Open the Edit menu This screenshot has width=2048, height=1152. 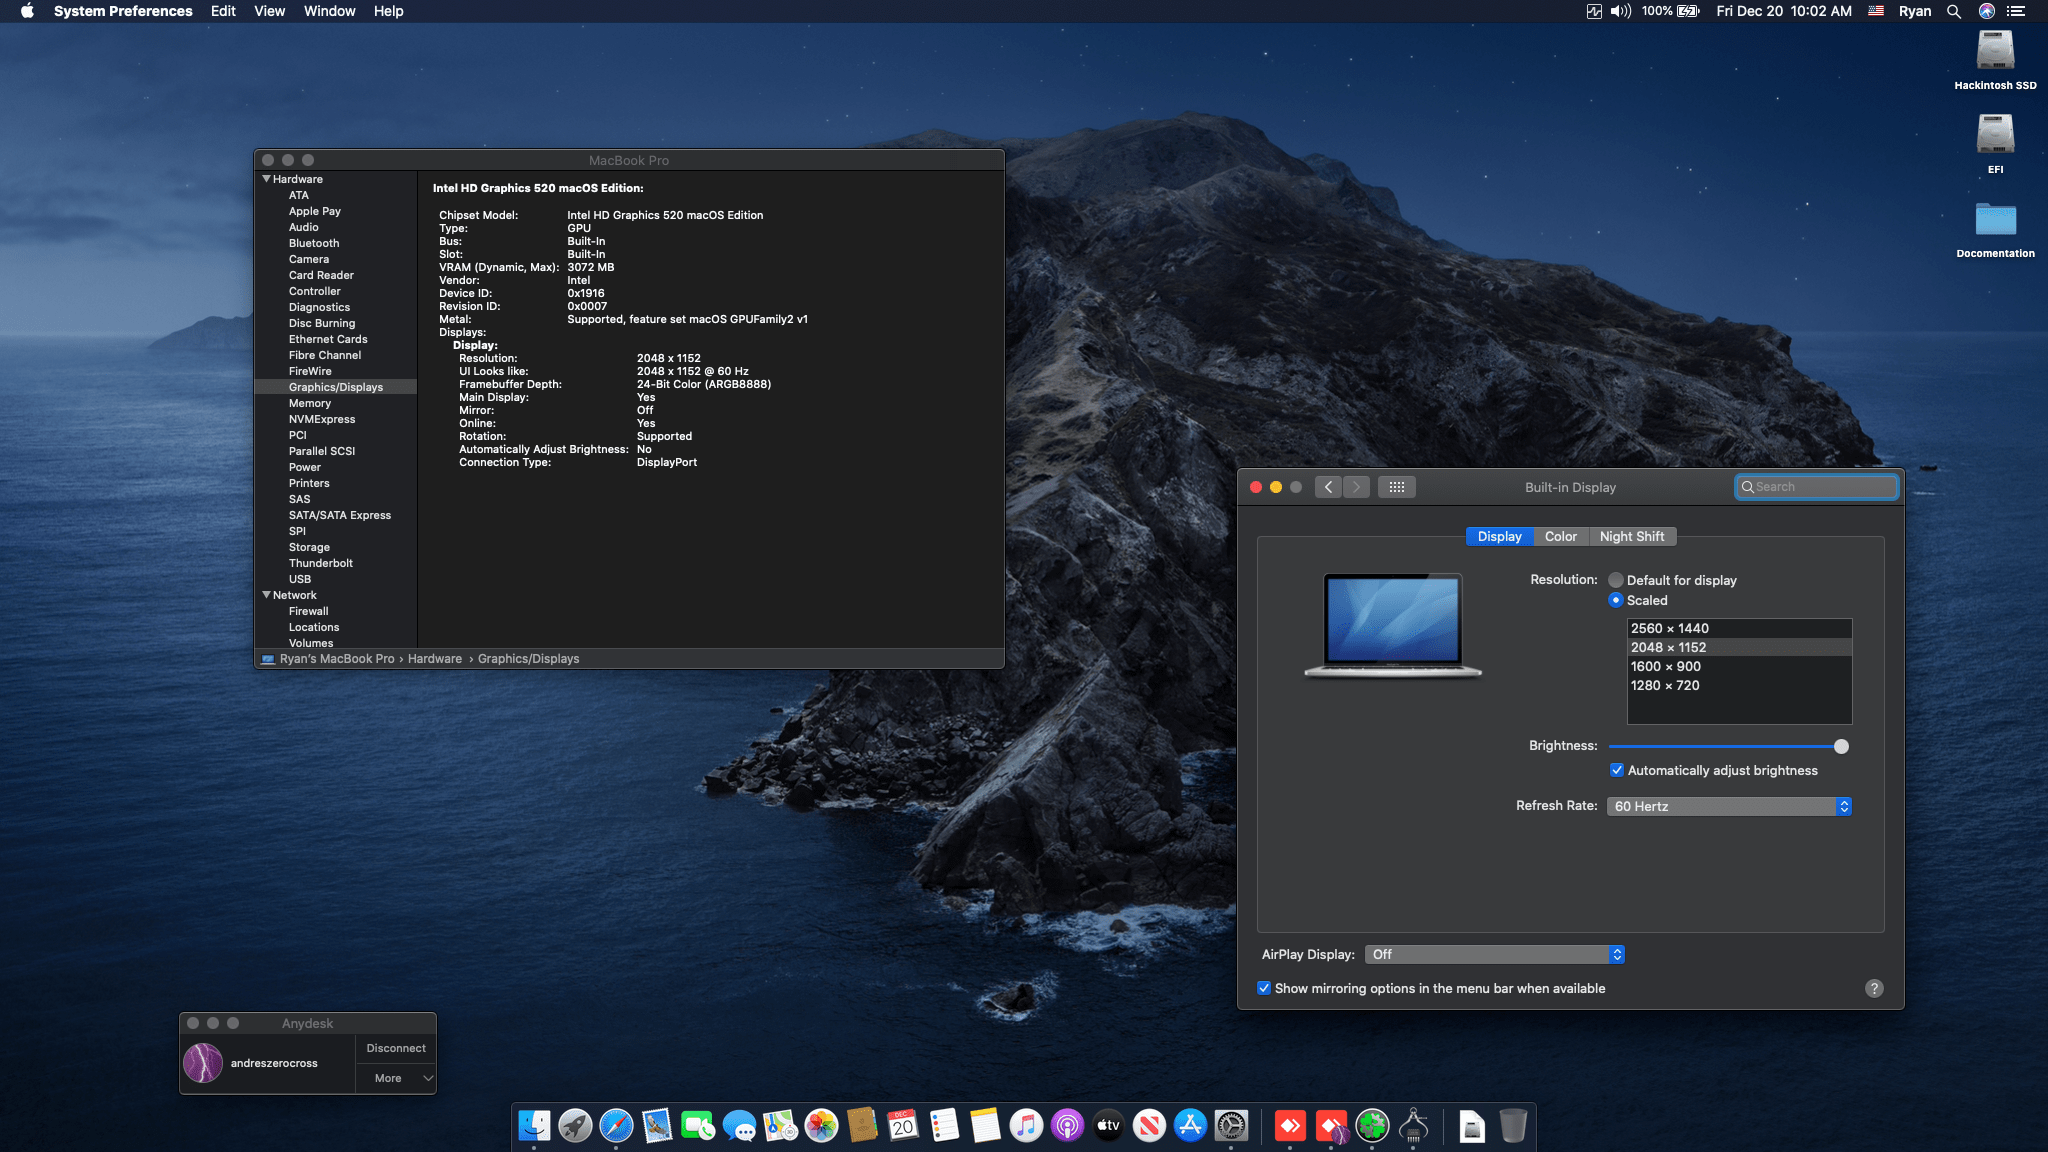pos(223,11)
